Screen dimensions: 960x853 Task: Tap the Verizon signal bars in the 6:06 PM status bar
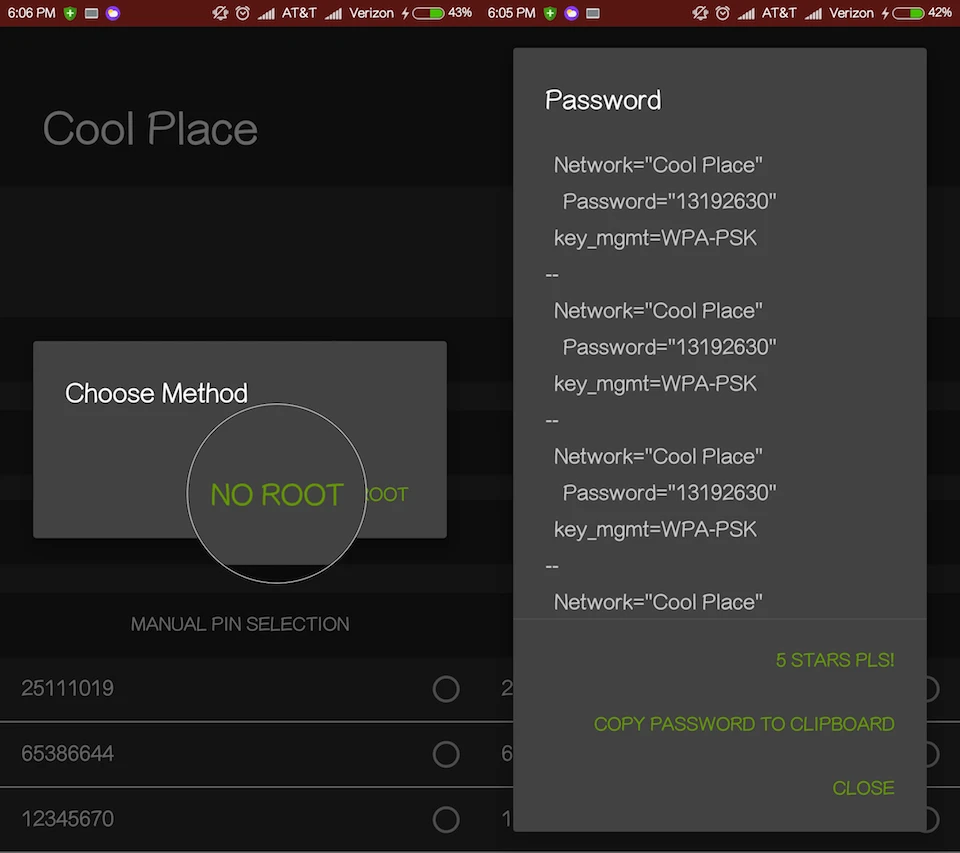point(334,13)
